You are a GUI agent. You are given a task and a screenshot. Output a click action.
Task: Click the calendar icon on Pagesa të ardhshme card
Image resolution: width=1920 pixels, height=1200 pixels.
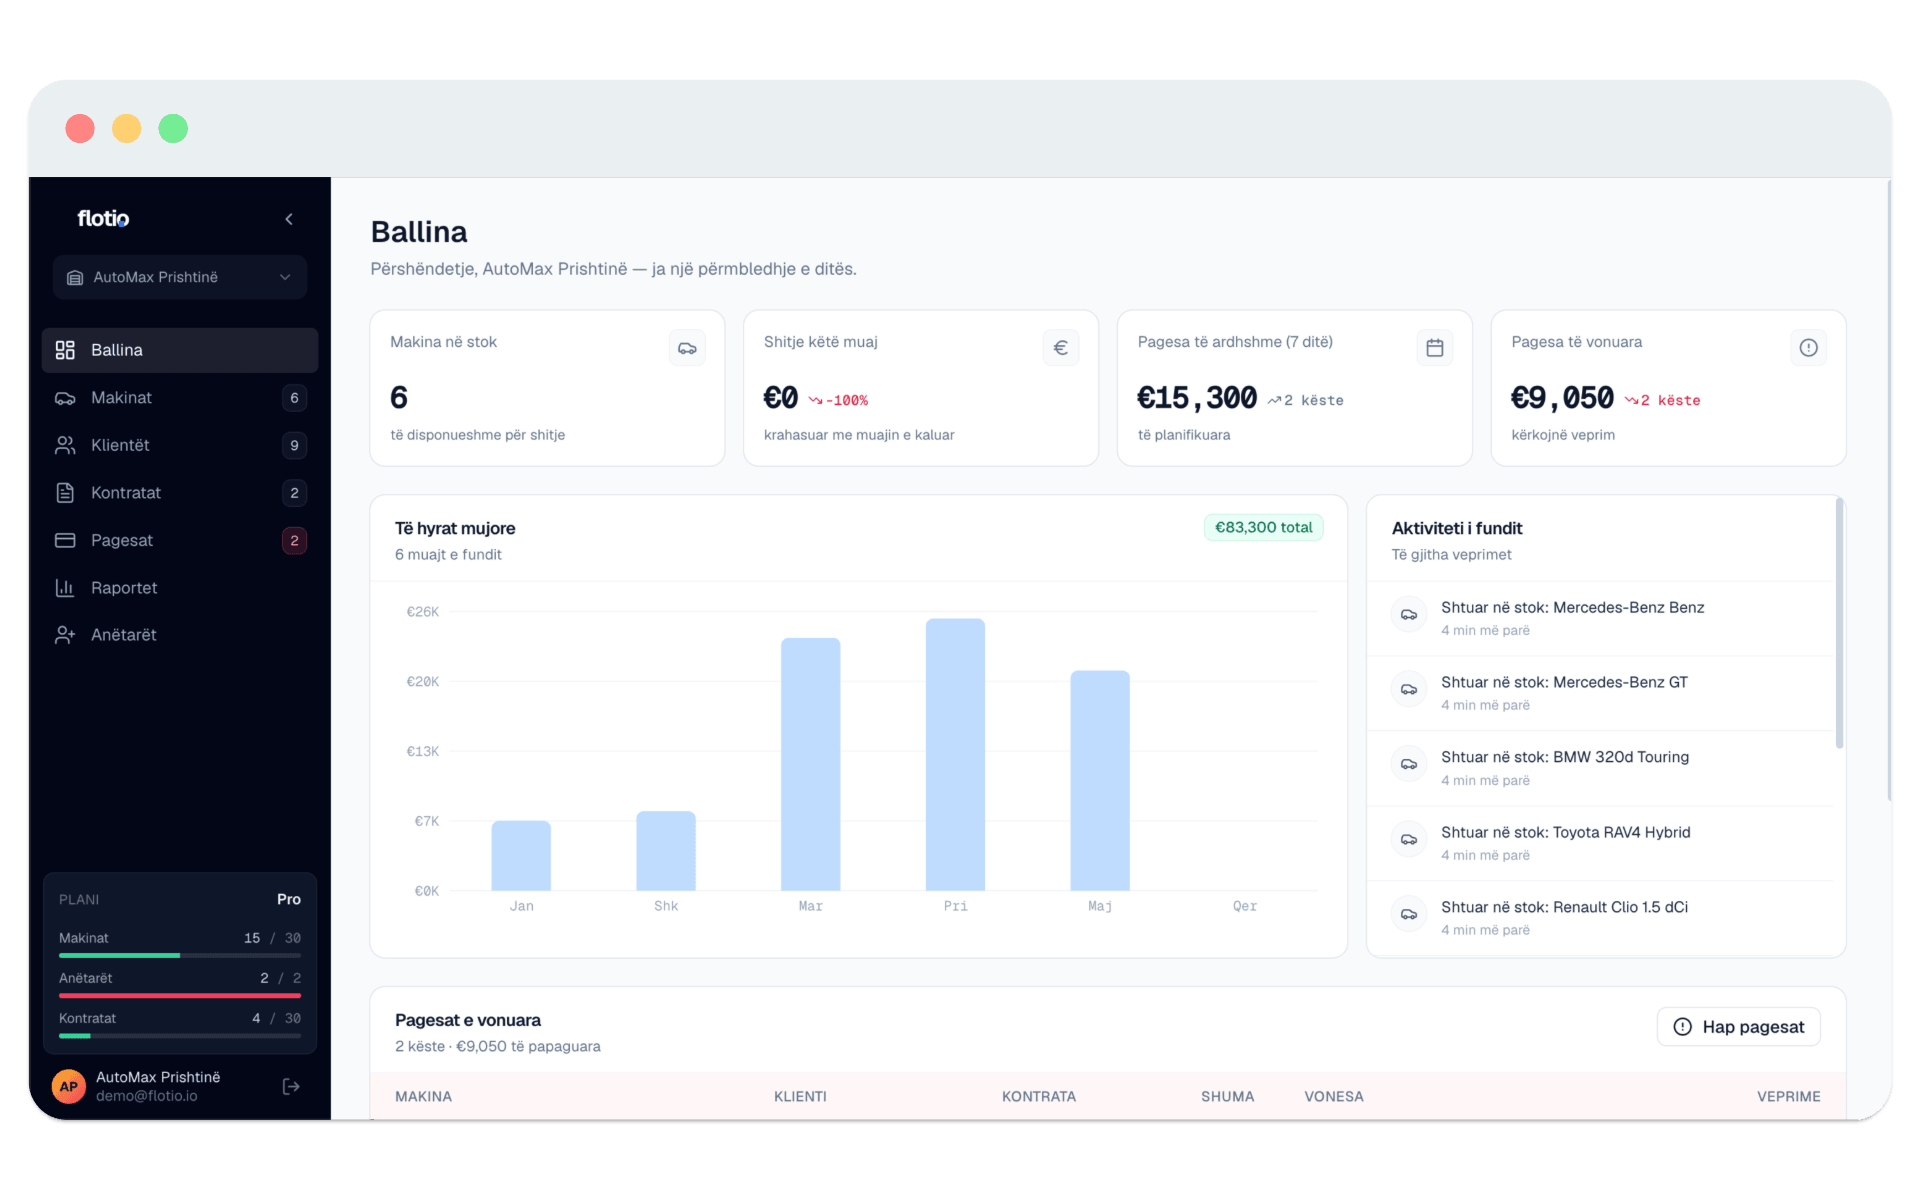pos(1435,348)
